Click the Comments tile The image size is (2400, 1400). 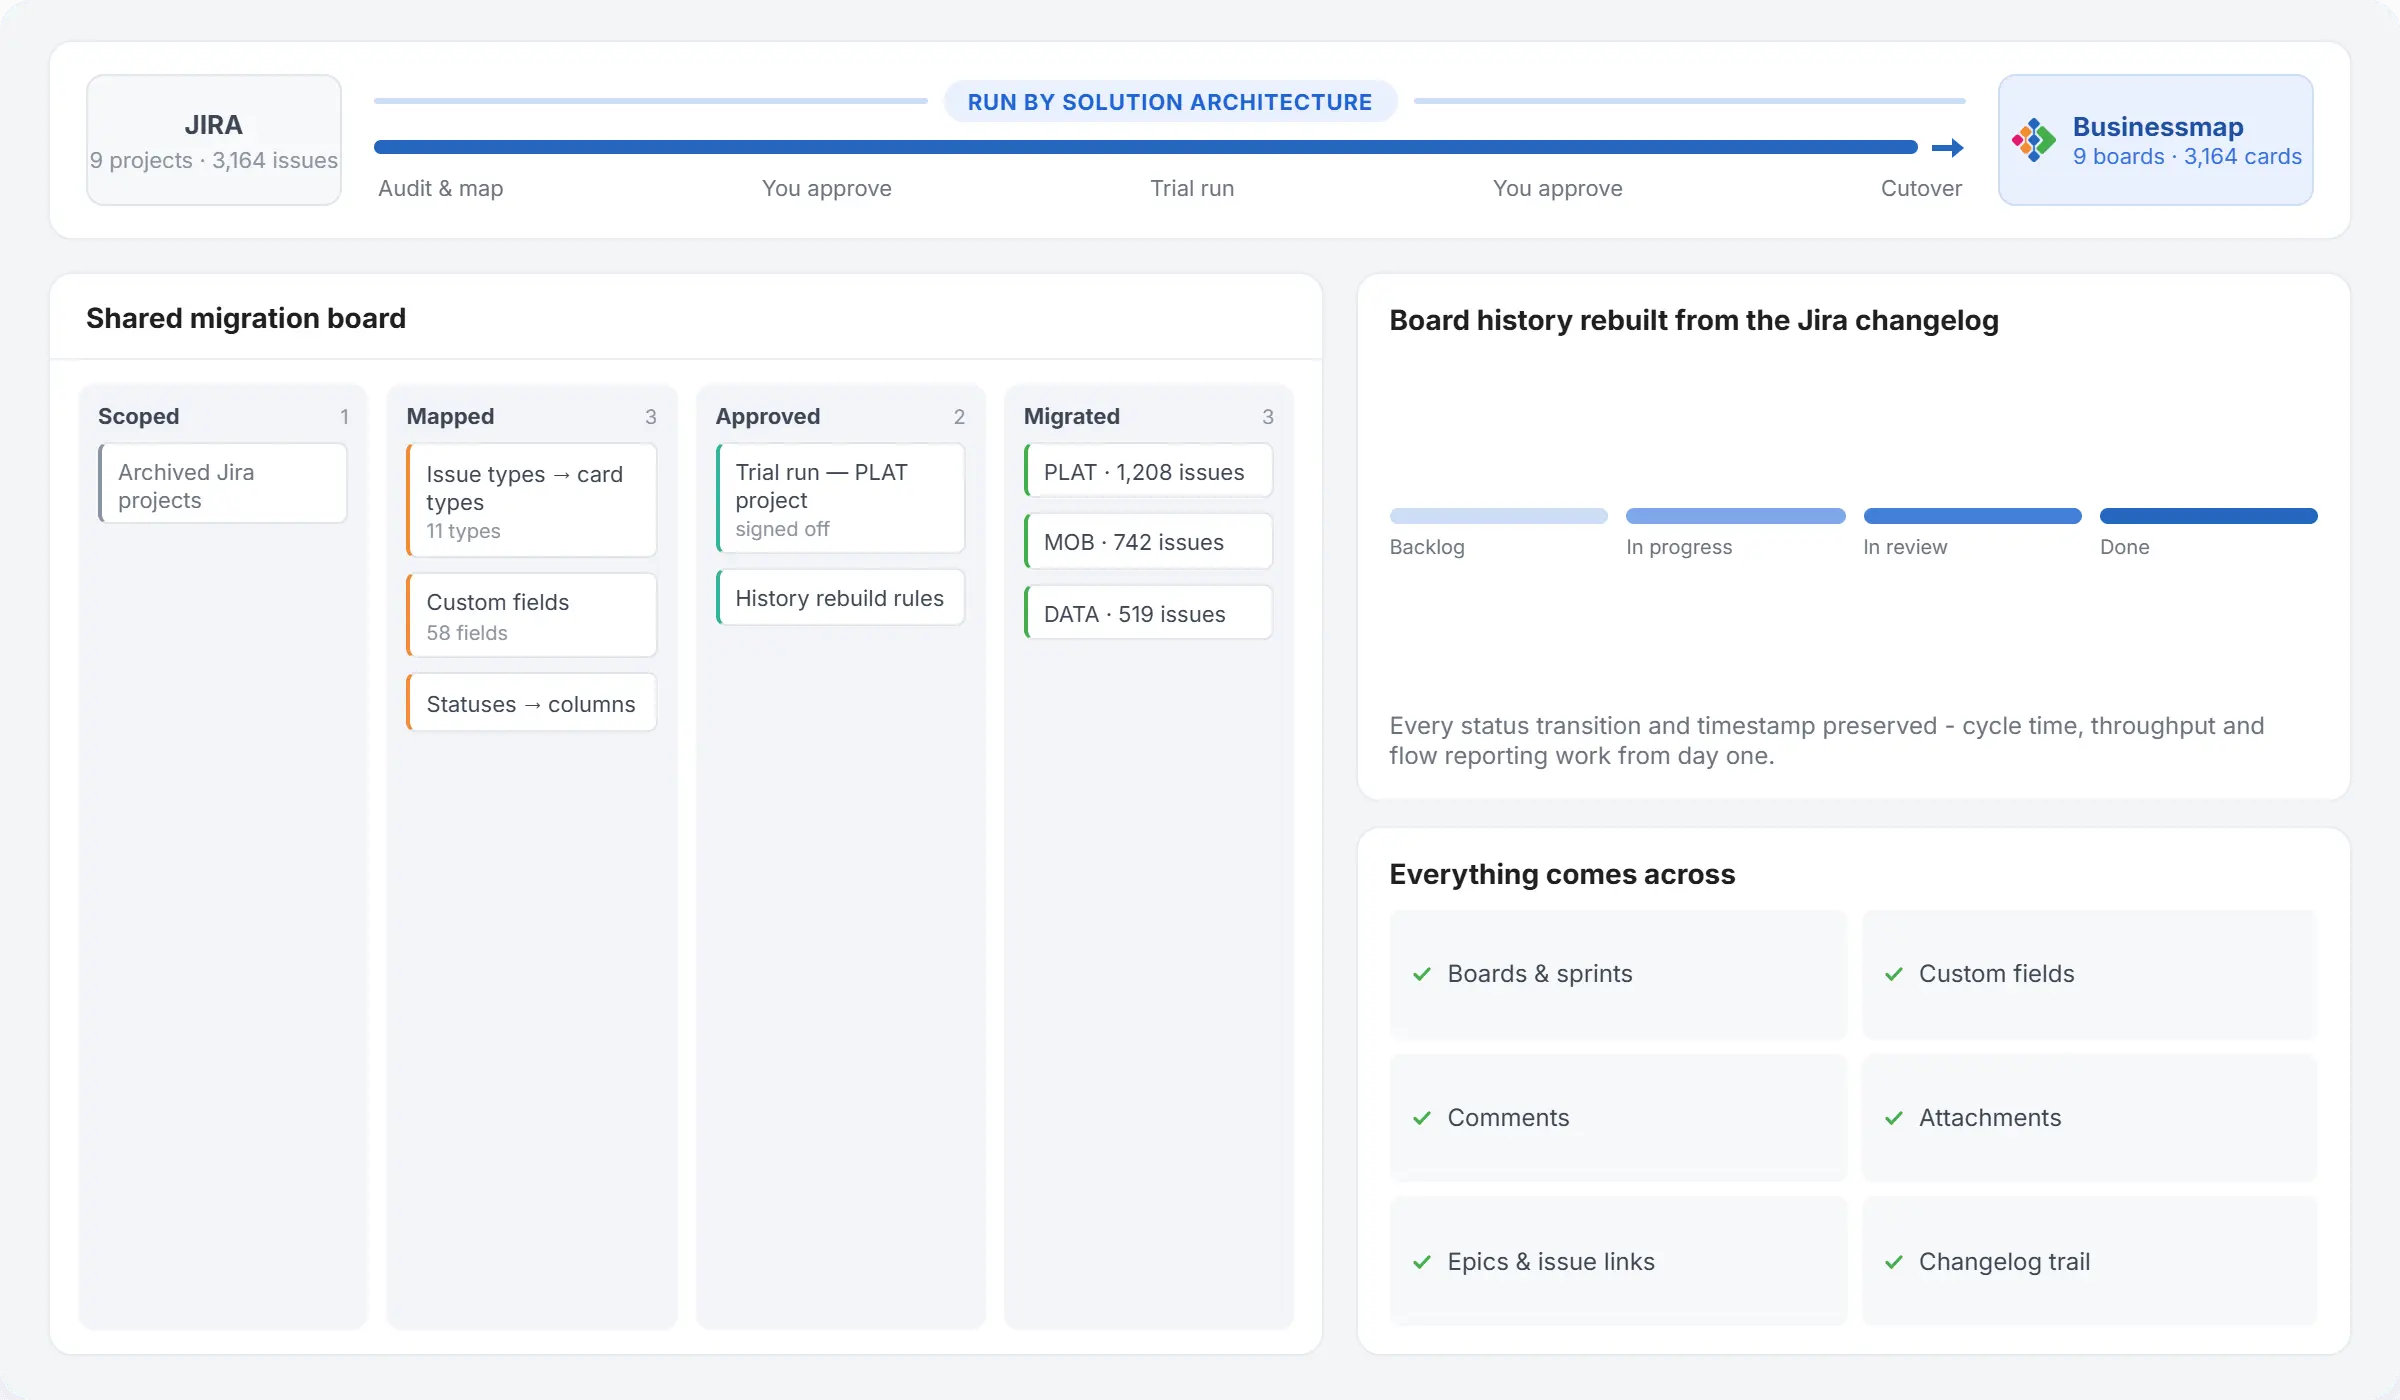1618,1118
